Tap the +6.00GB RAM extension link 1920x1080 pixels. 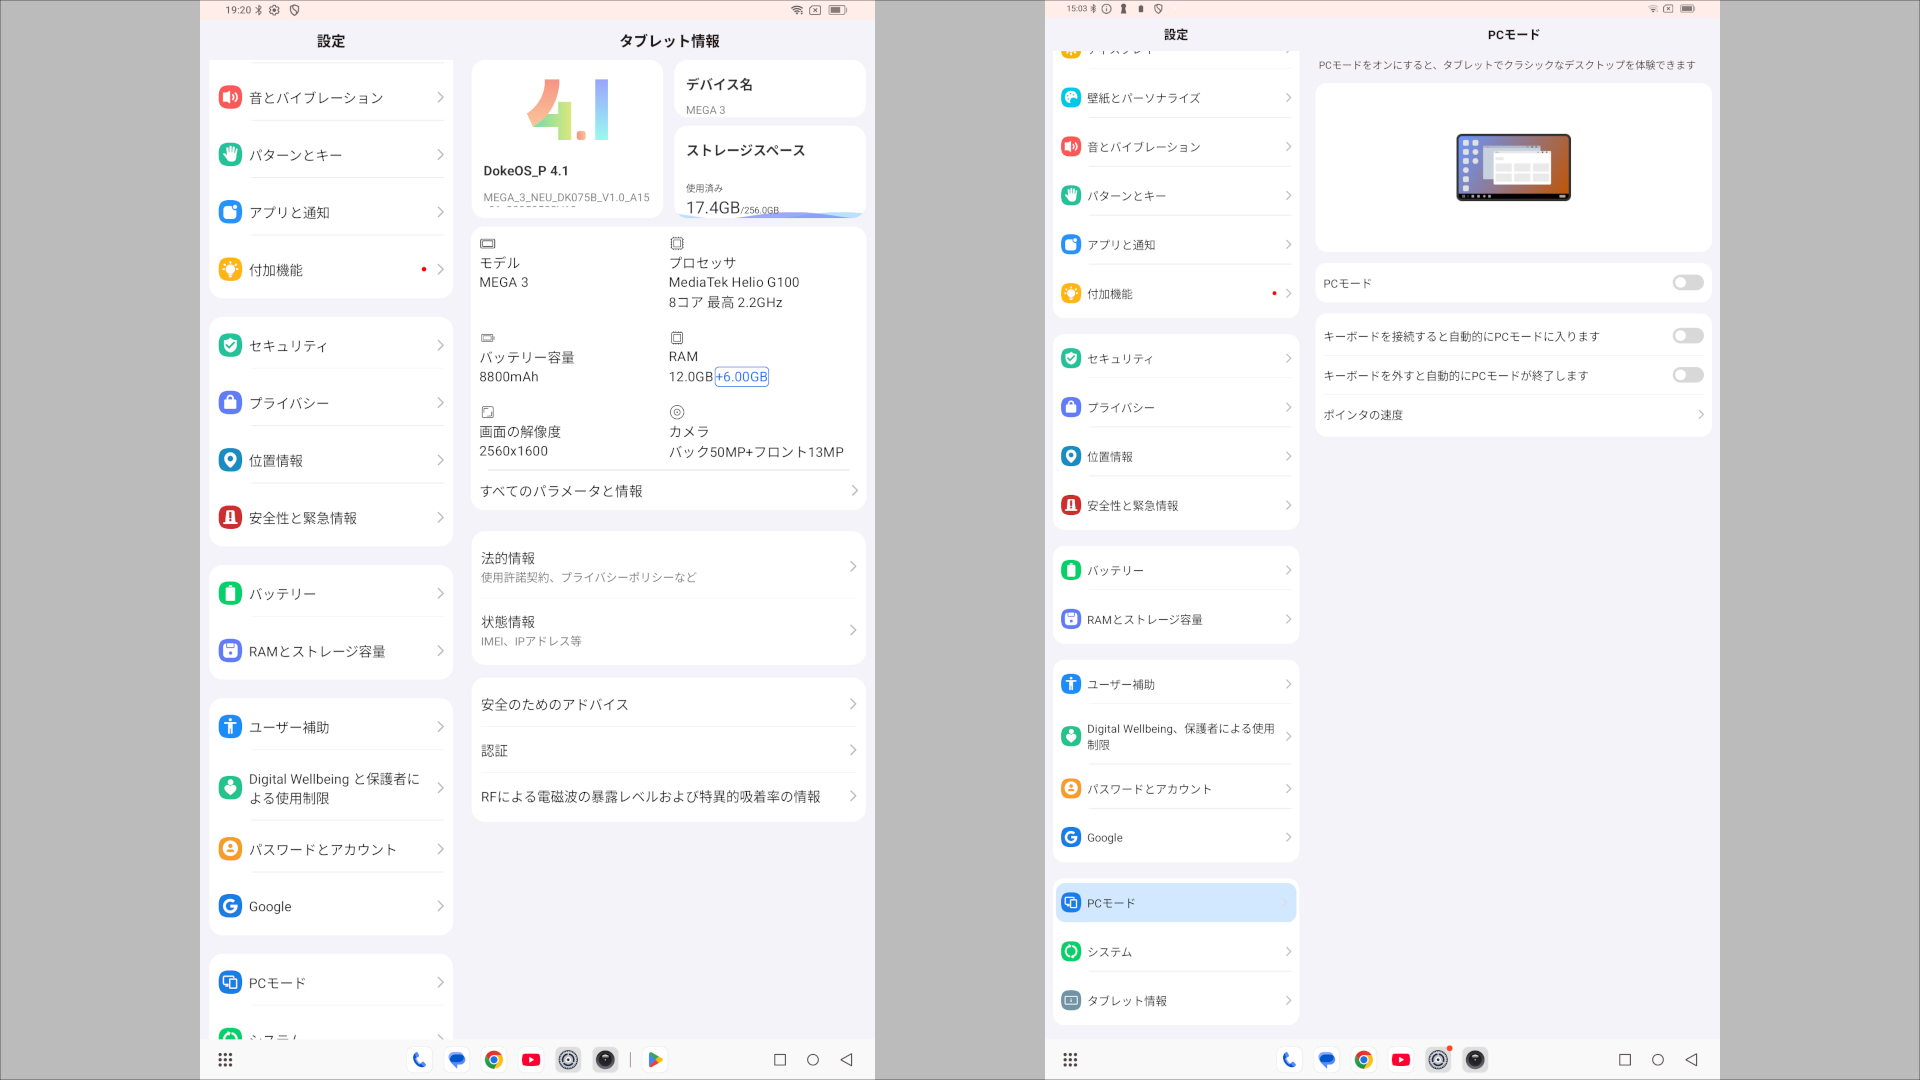(x=742, y=377)
